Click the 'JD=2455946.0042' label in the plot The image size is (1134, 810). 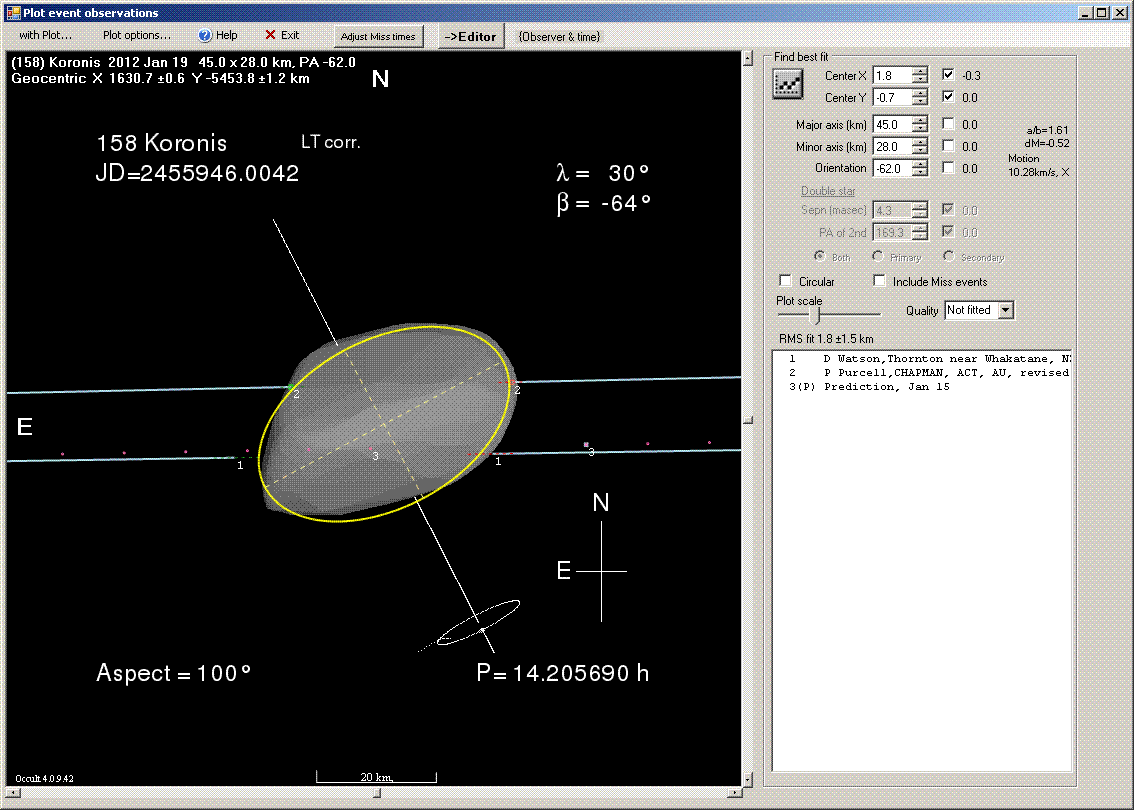(197, 174)
